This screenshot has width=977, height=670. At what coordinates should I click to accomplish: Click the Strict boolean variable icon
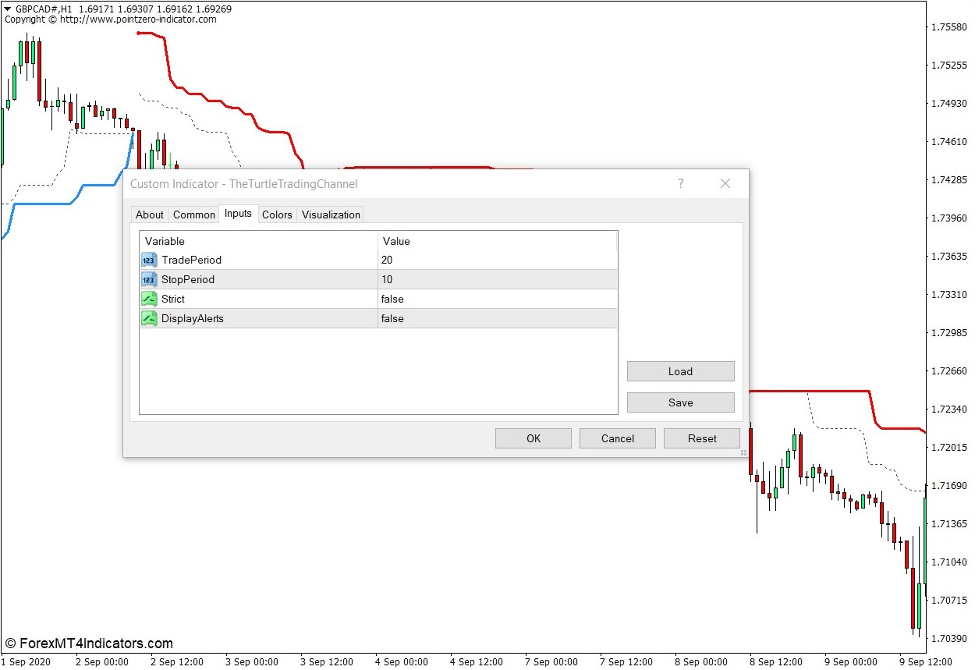point(148,299)
